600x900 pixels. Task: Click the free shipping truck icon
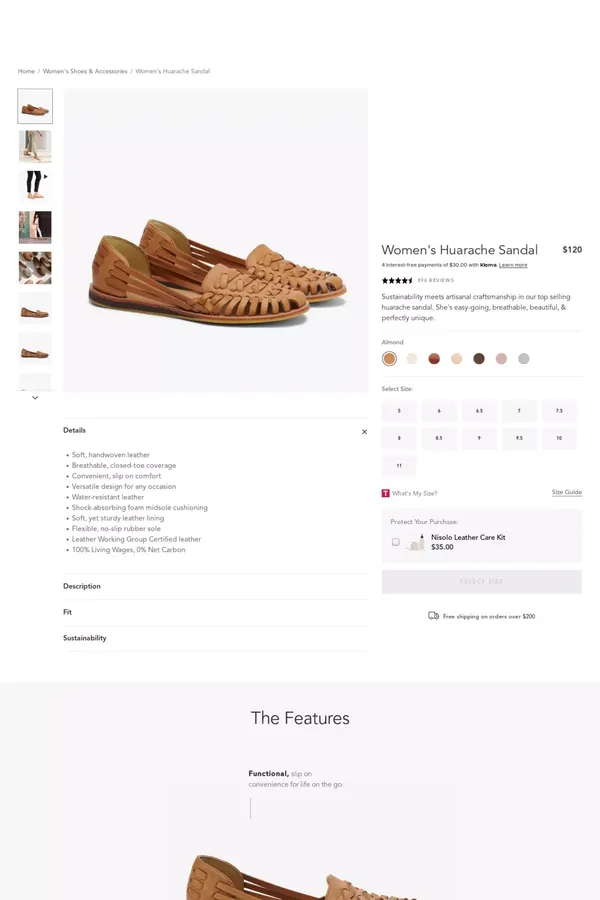(x=432, y=616)
